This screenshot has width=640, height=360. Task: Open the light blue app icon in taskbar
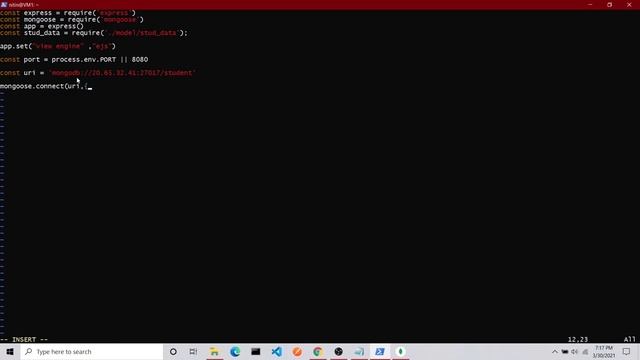click(x=359, y=351)
